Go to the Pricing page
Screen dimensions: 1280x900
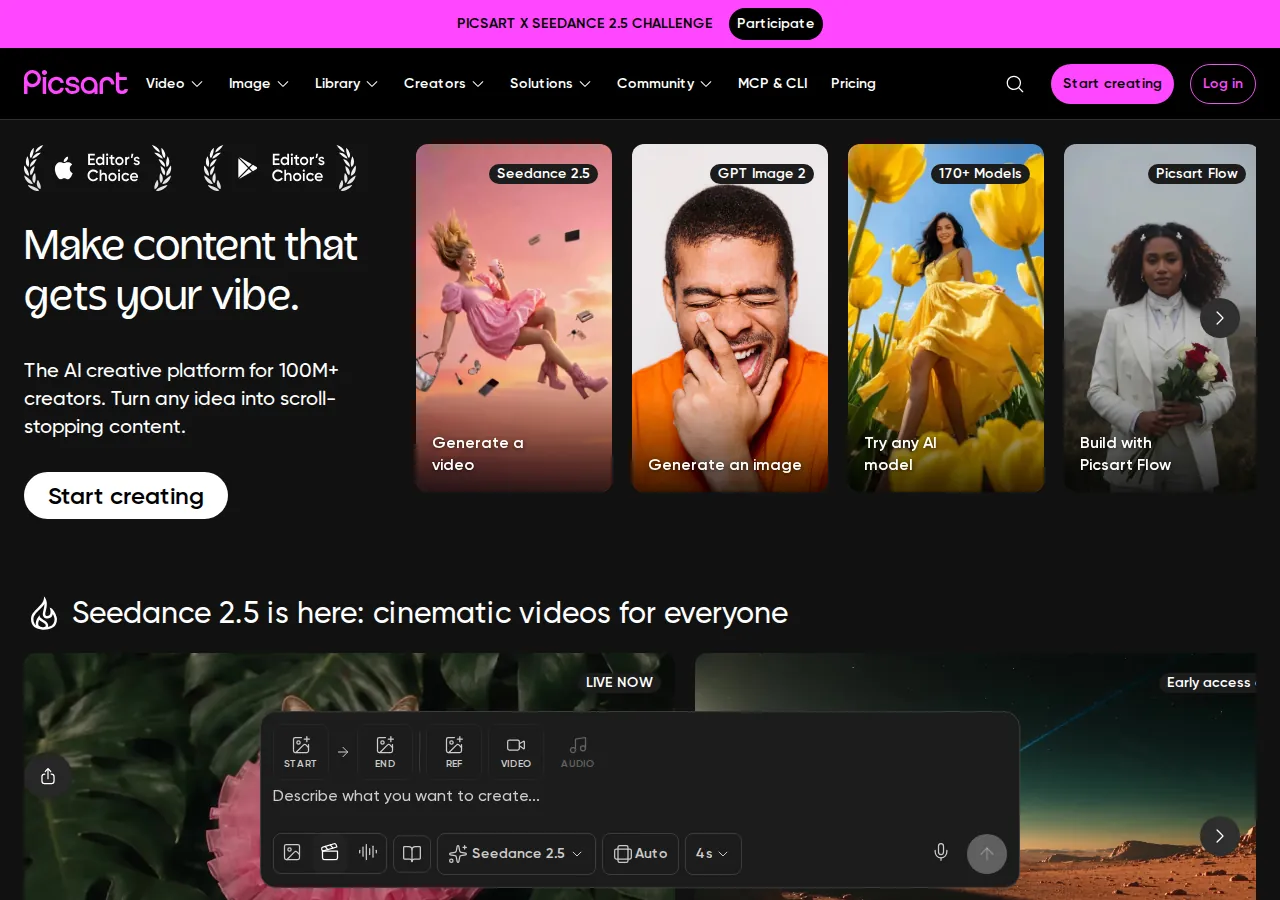pos(853,84)
